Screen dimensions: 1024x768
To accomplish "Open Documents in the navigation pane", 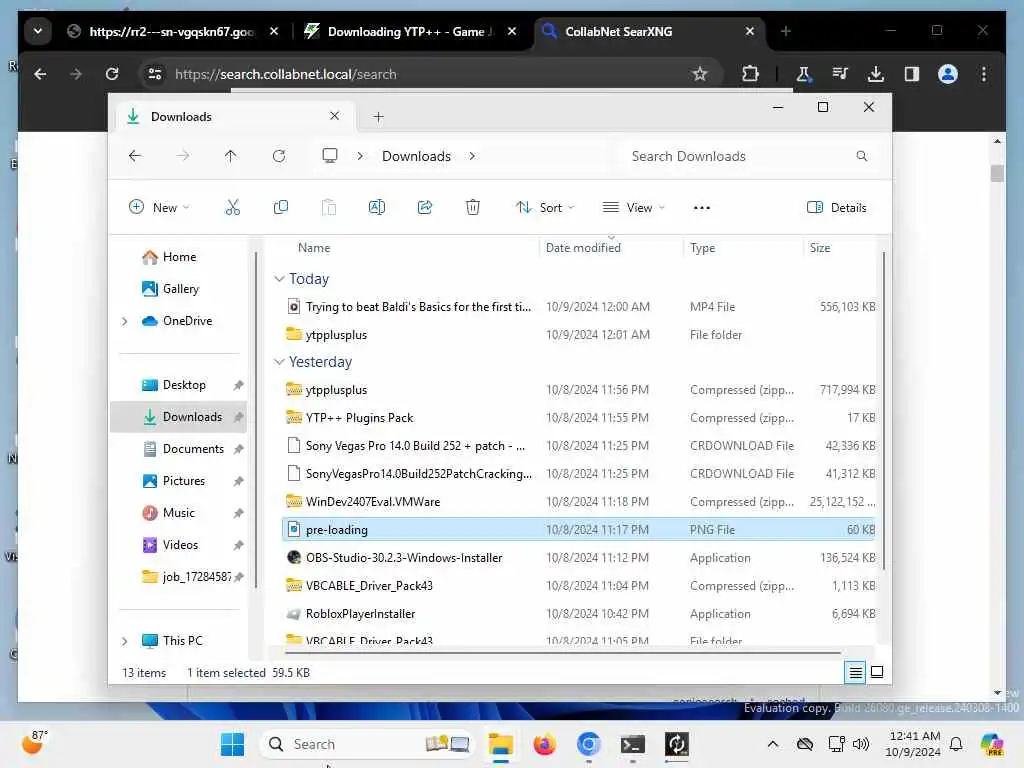I will (x=193, y=449).
